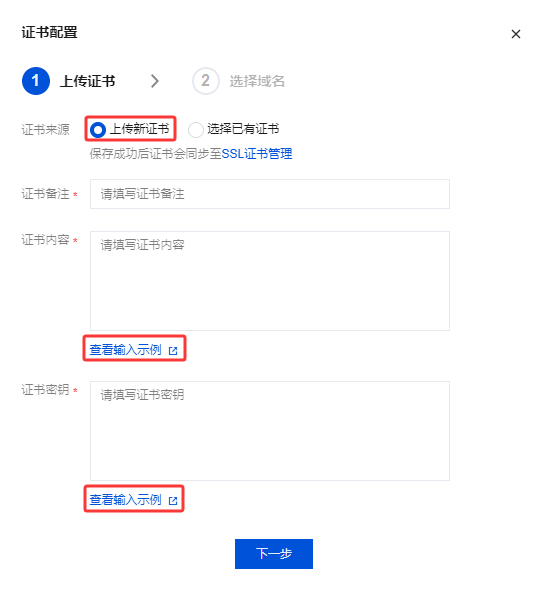Focus the 请填写证书备注 input field
Viewport: 542px width, 591px height.
pos(270,194)
